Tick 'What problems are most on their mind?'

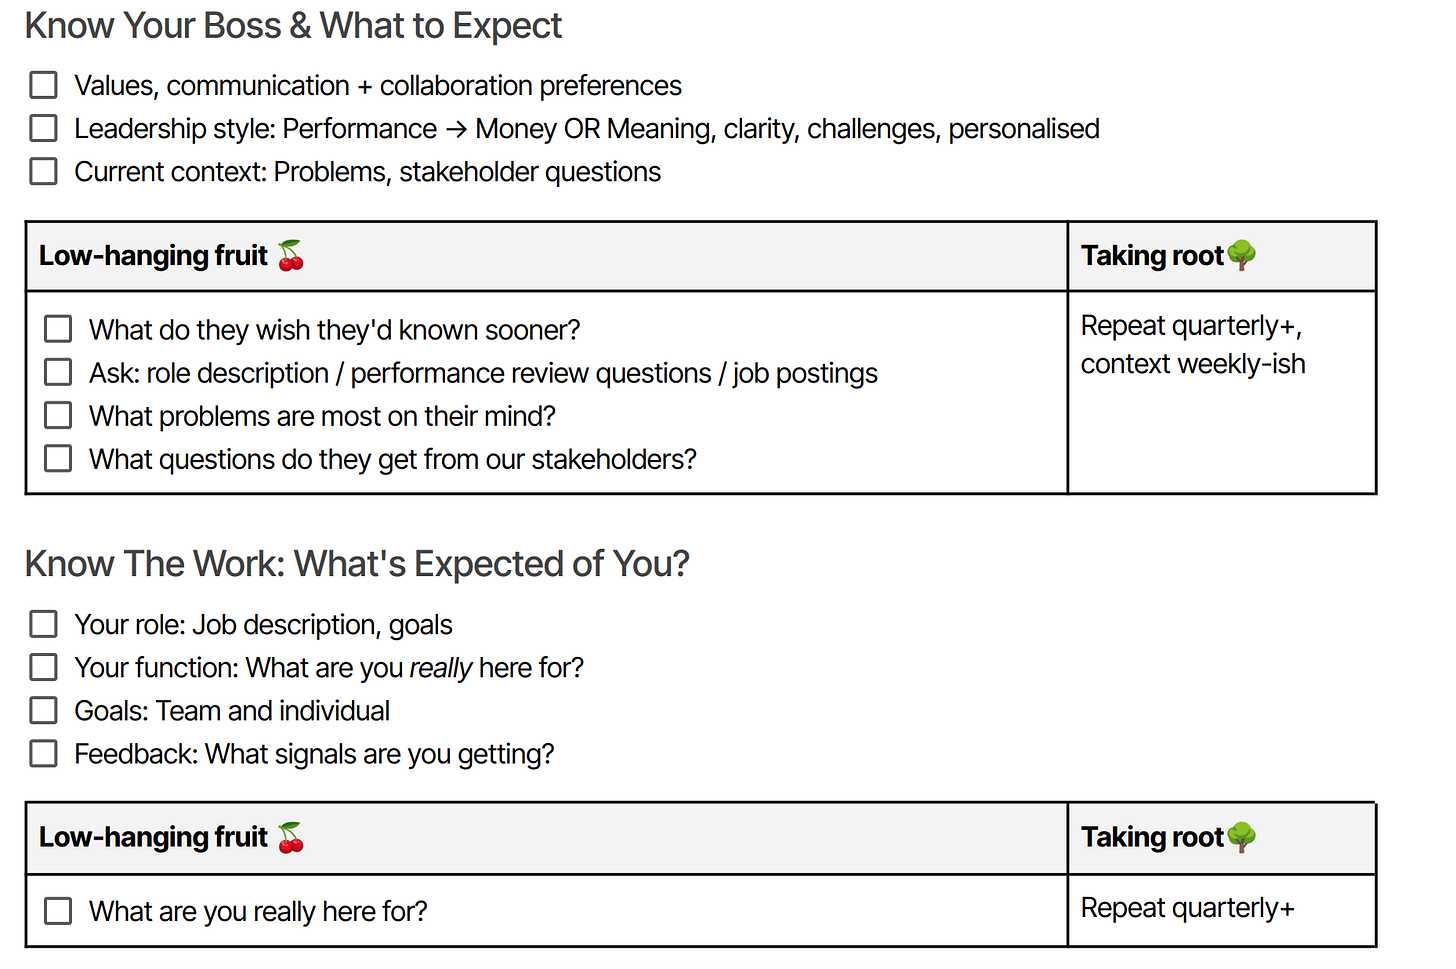pos(58,415)
